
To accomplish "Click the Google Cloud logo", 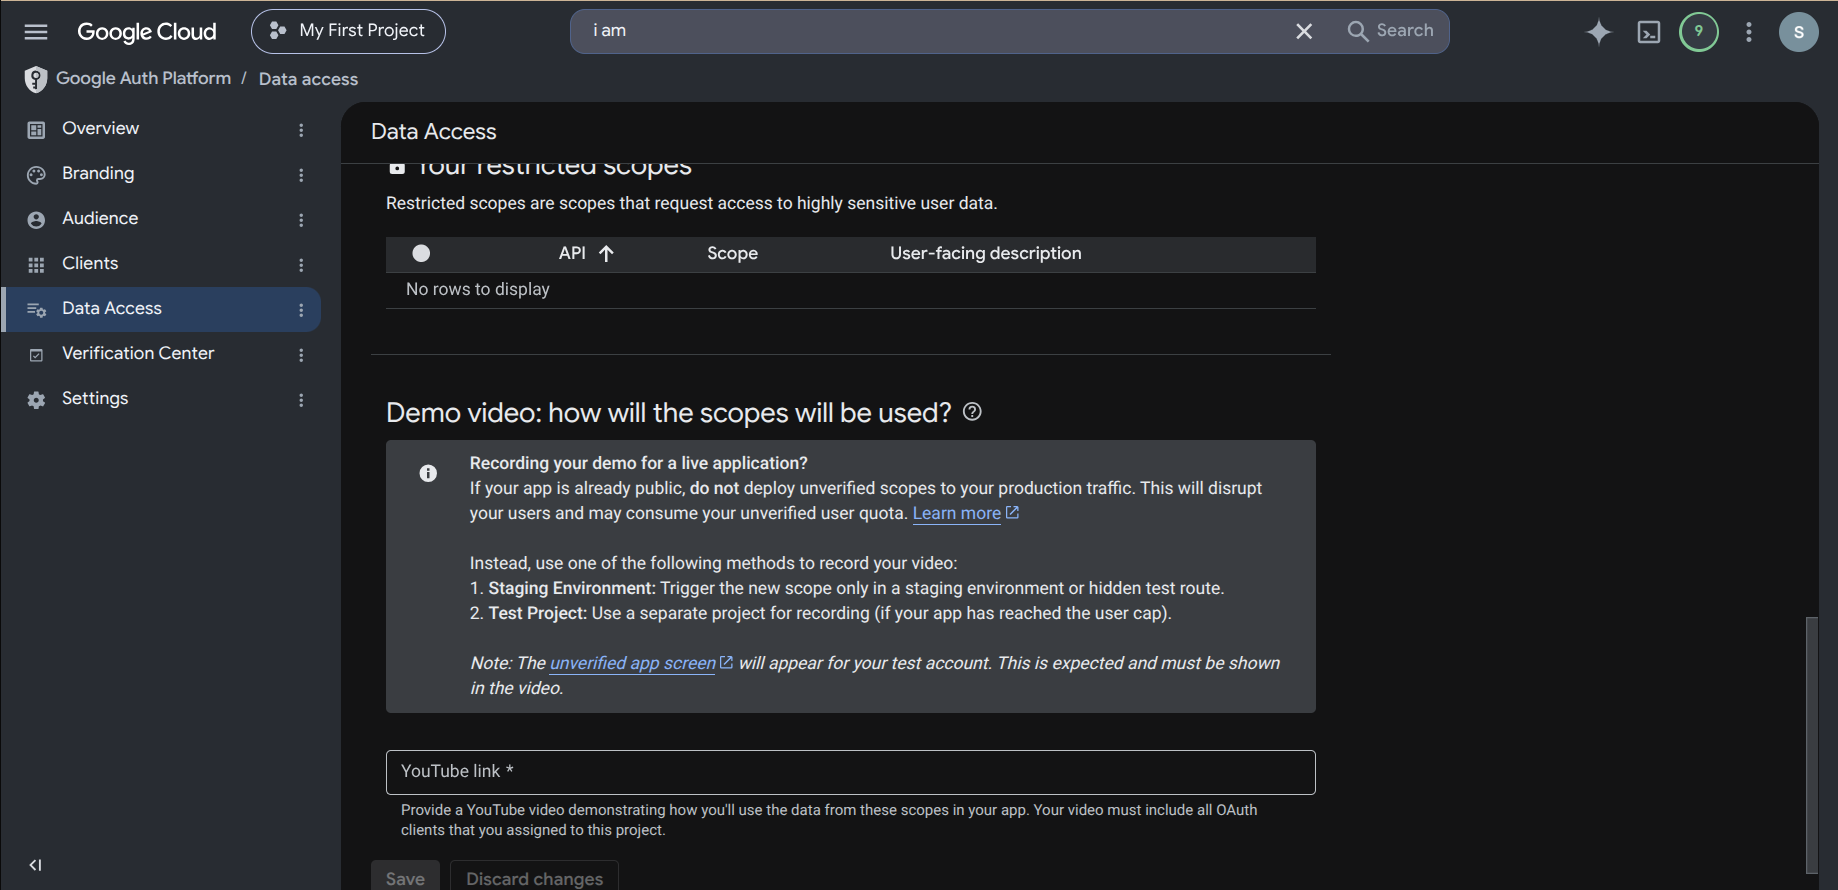I will [x=147, y=32].
